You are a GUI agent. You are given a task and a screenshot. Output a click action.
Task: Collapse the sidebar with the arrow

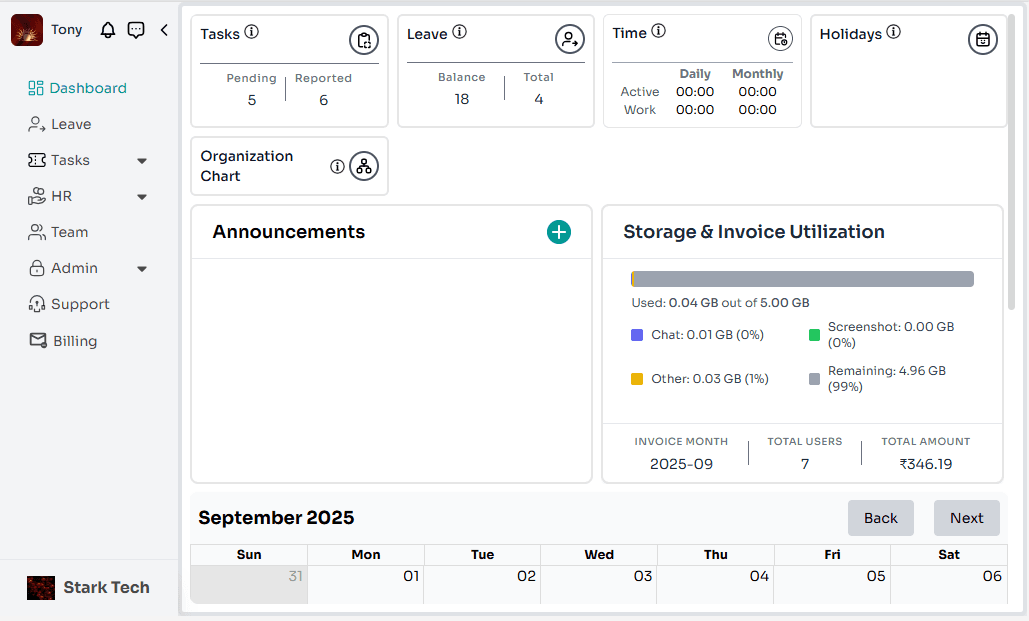tap(164, 30)
